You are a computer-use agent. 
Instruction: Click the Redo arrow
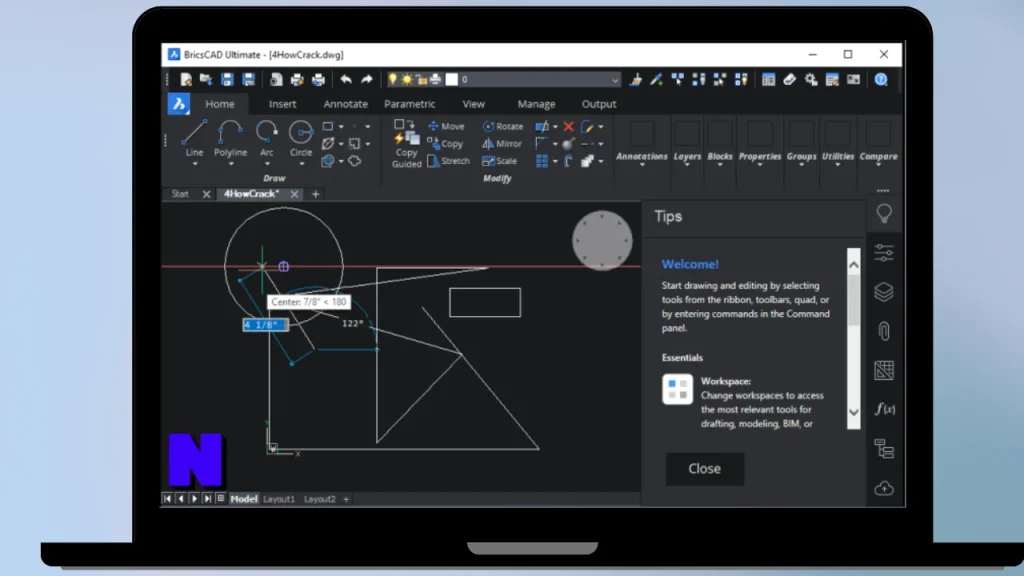point(367,80)
